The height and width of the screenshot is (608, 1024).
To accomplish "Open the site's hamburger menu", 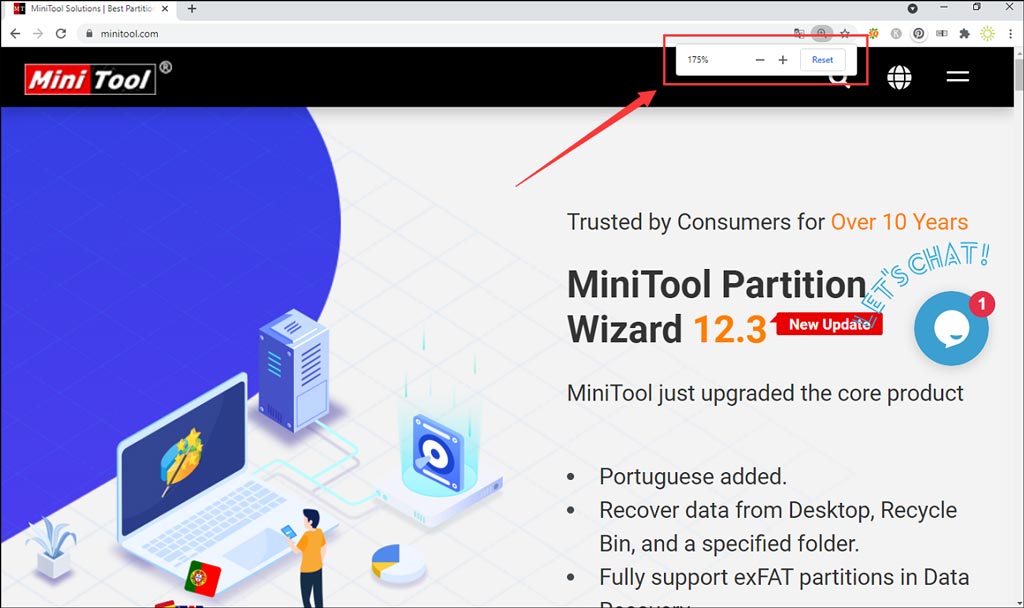I will coord(957,76).
